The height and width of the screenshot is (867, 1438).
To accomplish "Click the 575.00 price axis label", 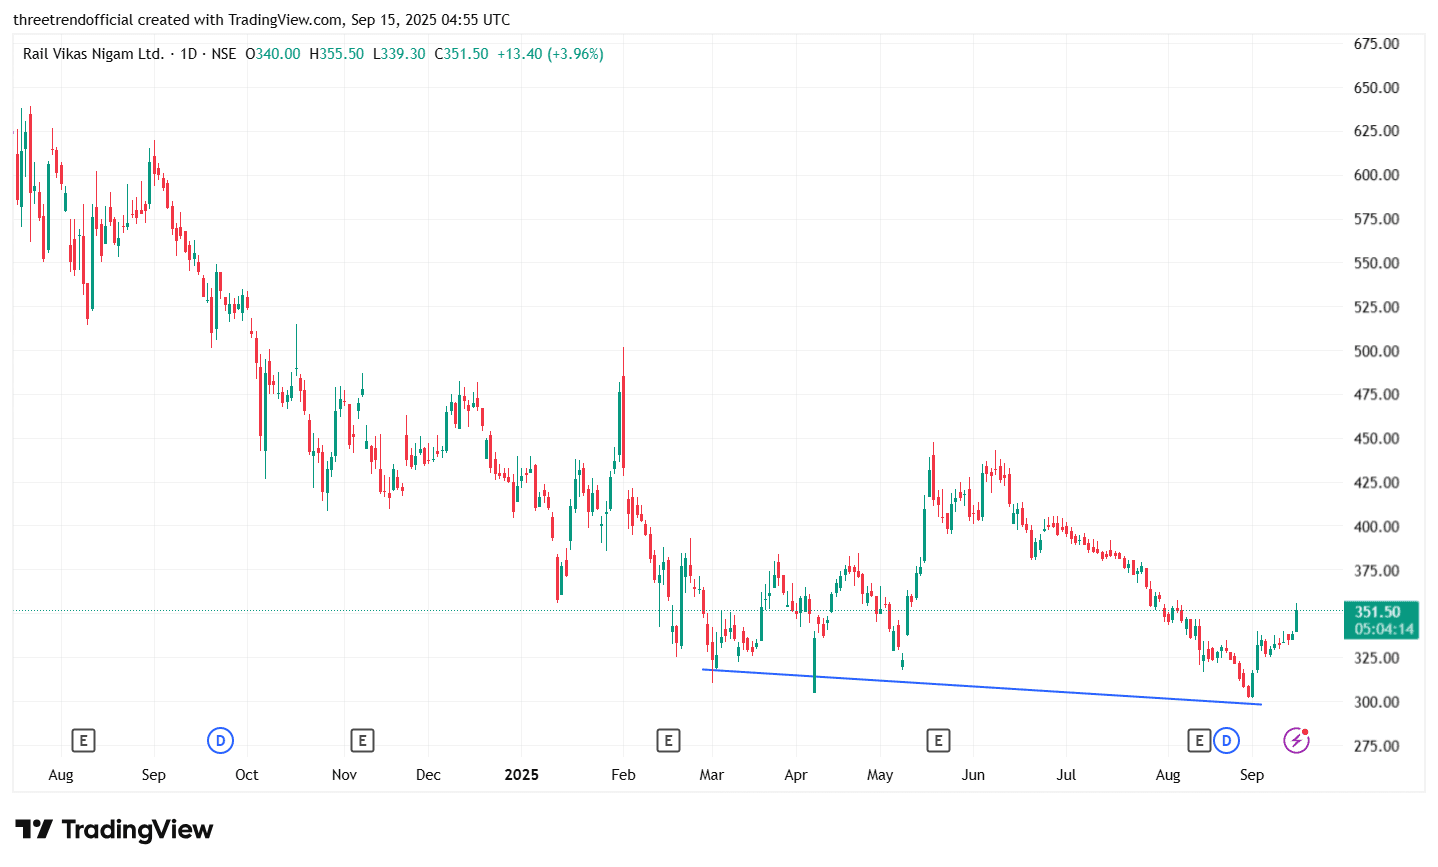I will click(1377, 219).
